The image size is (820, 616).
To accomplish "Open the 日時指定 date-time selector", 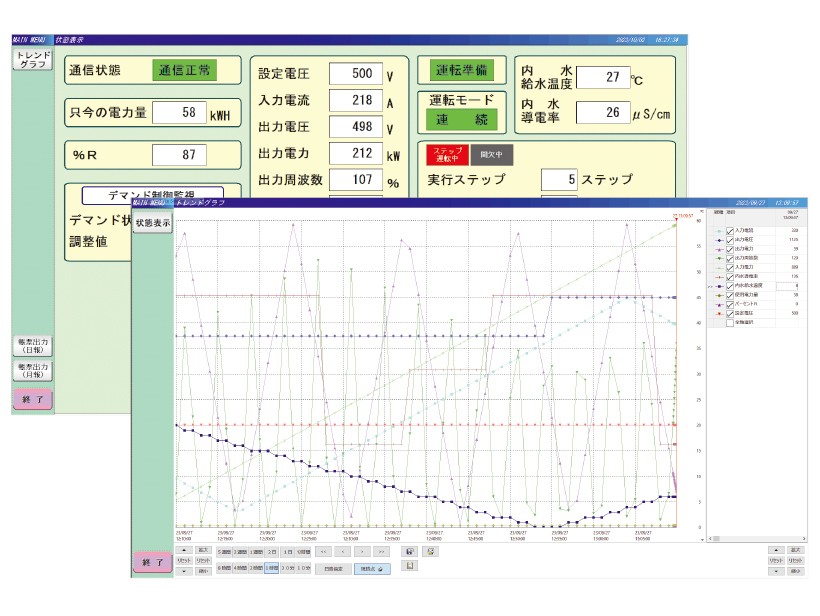I will (333, 569).
